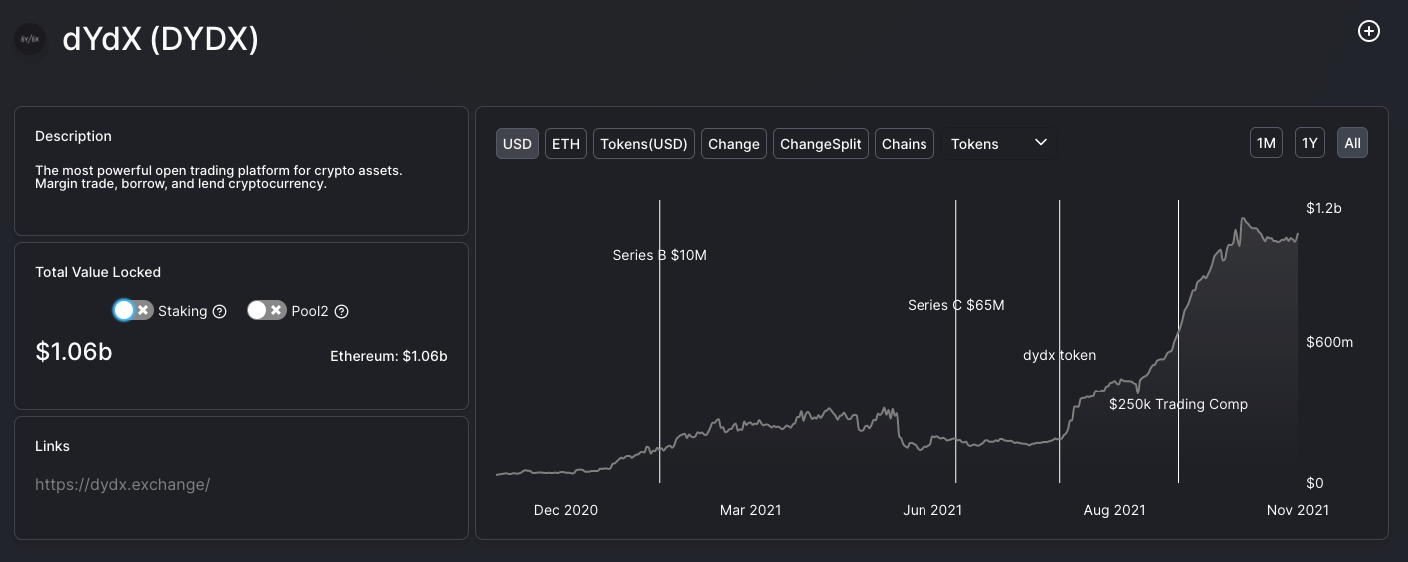This screenshot has width=1408, height=562.
Task: Switch chart to ETH view
Action: 566,143
